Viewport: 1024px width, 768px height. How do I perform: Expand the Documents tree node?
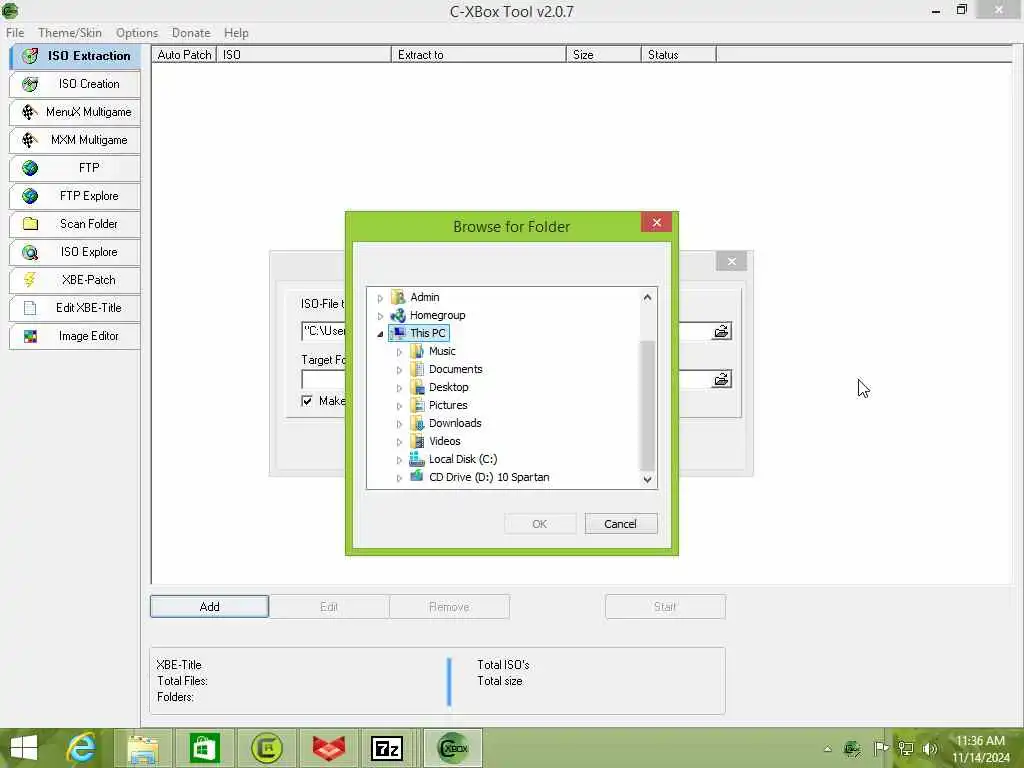coord(399,370)
